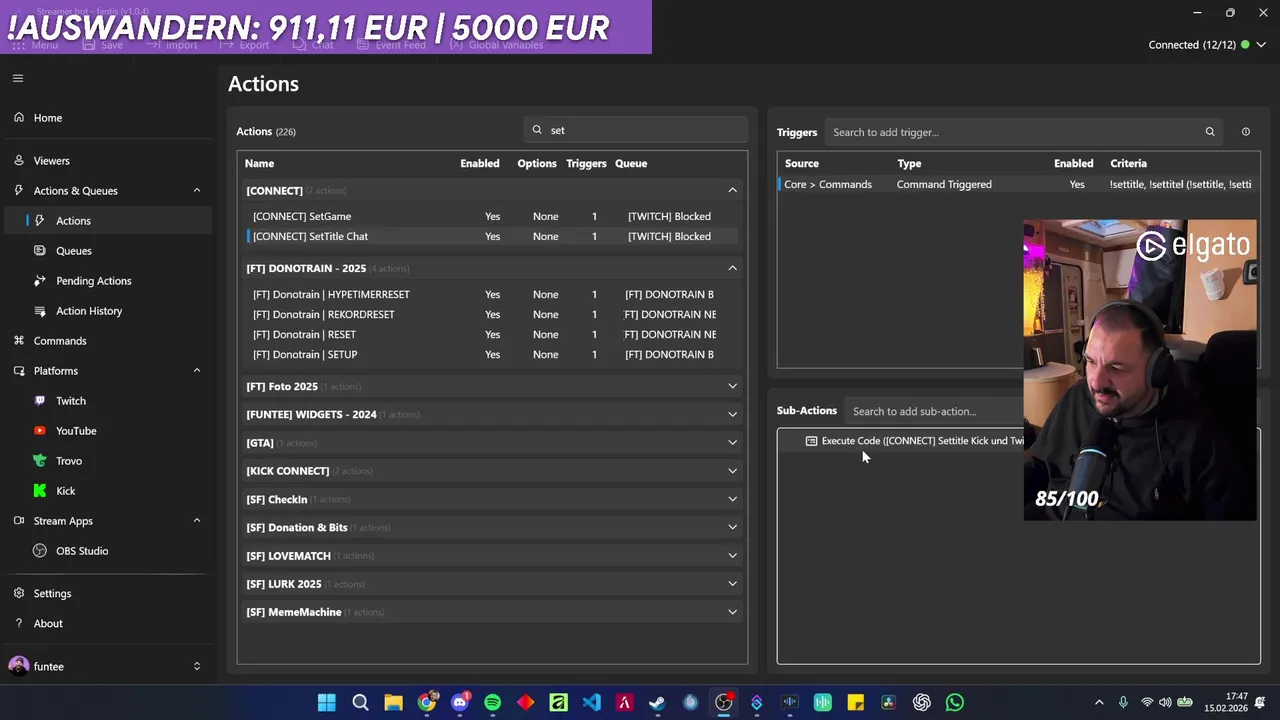This screenshot has width=1280, height=720.
Task: Expand the [SF] LURK 2025 group
Action: click(732, 584)
